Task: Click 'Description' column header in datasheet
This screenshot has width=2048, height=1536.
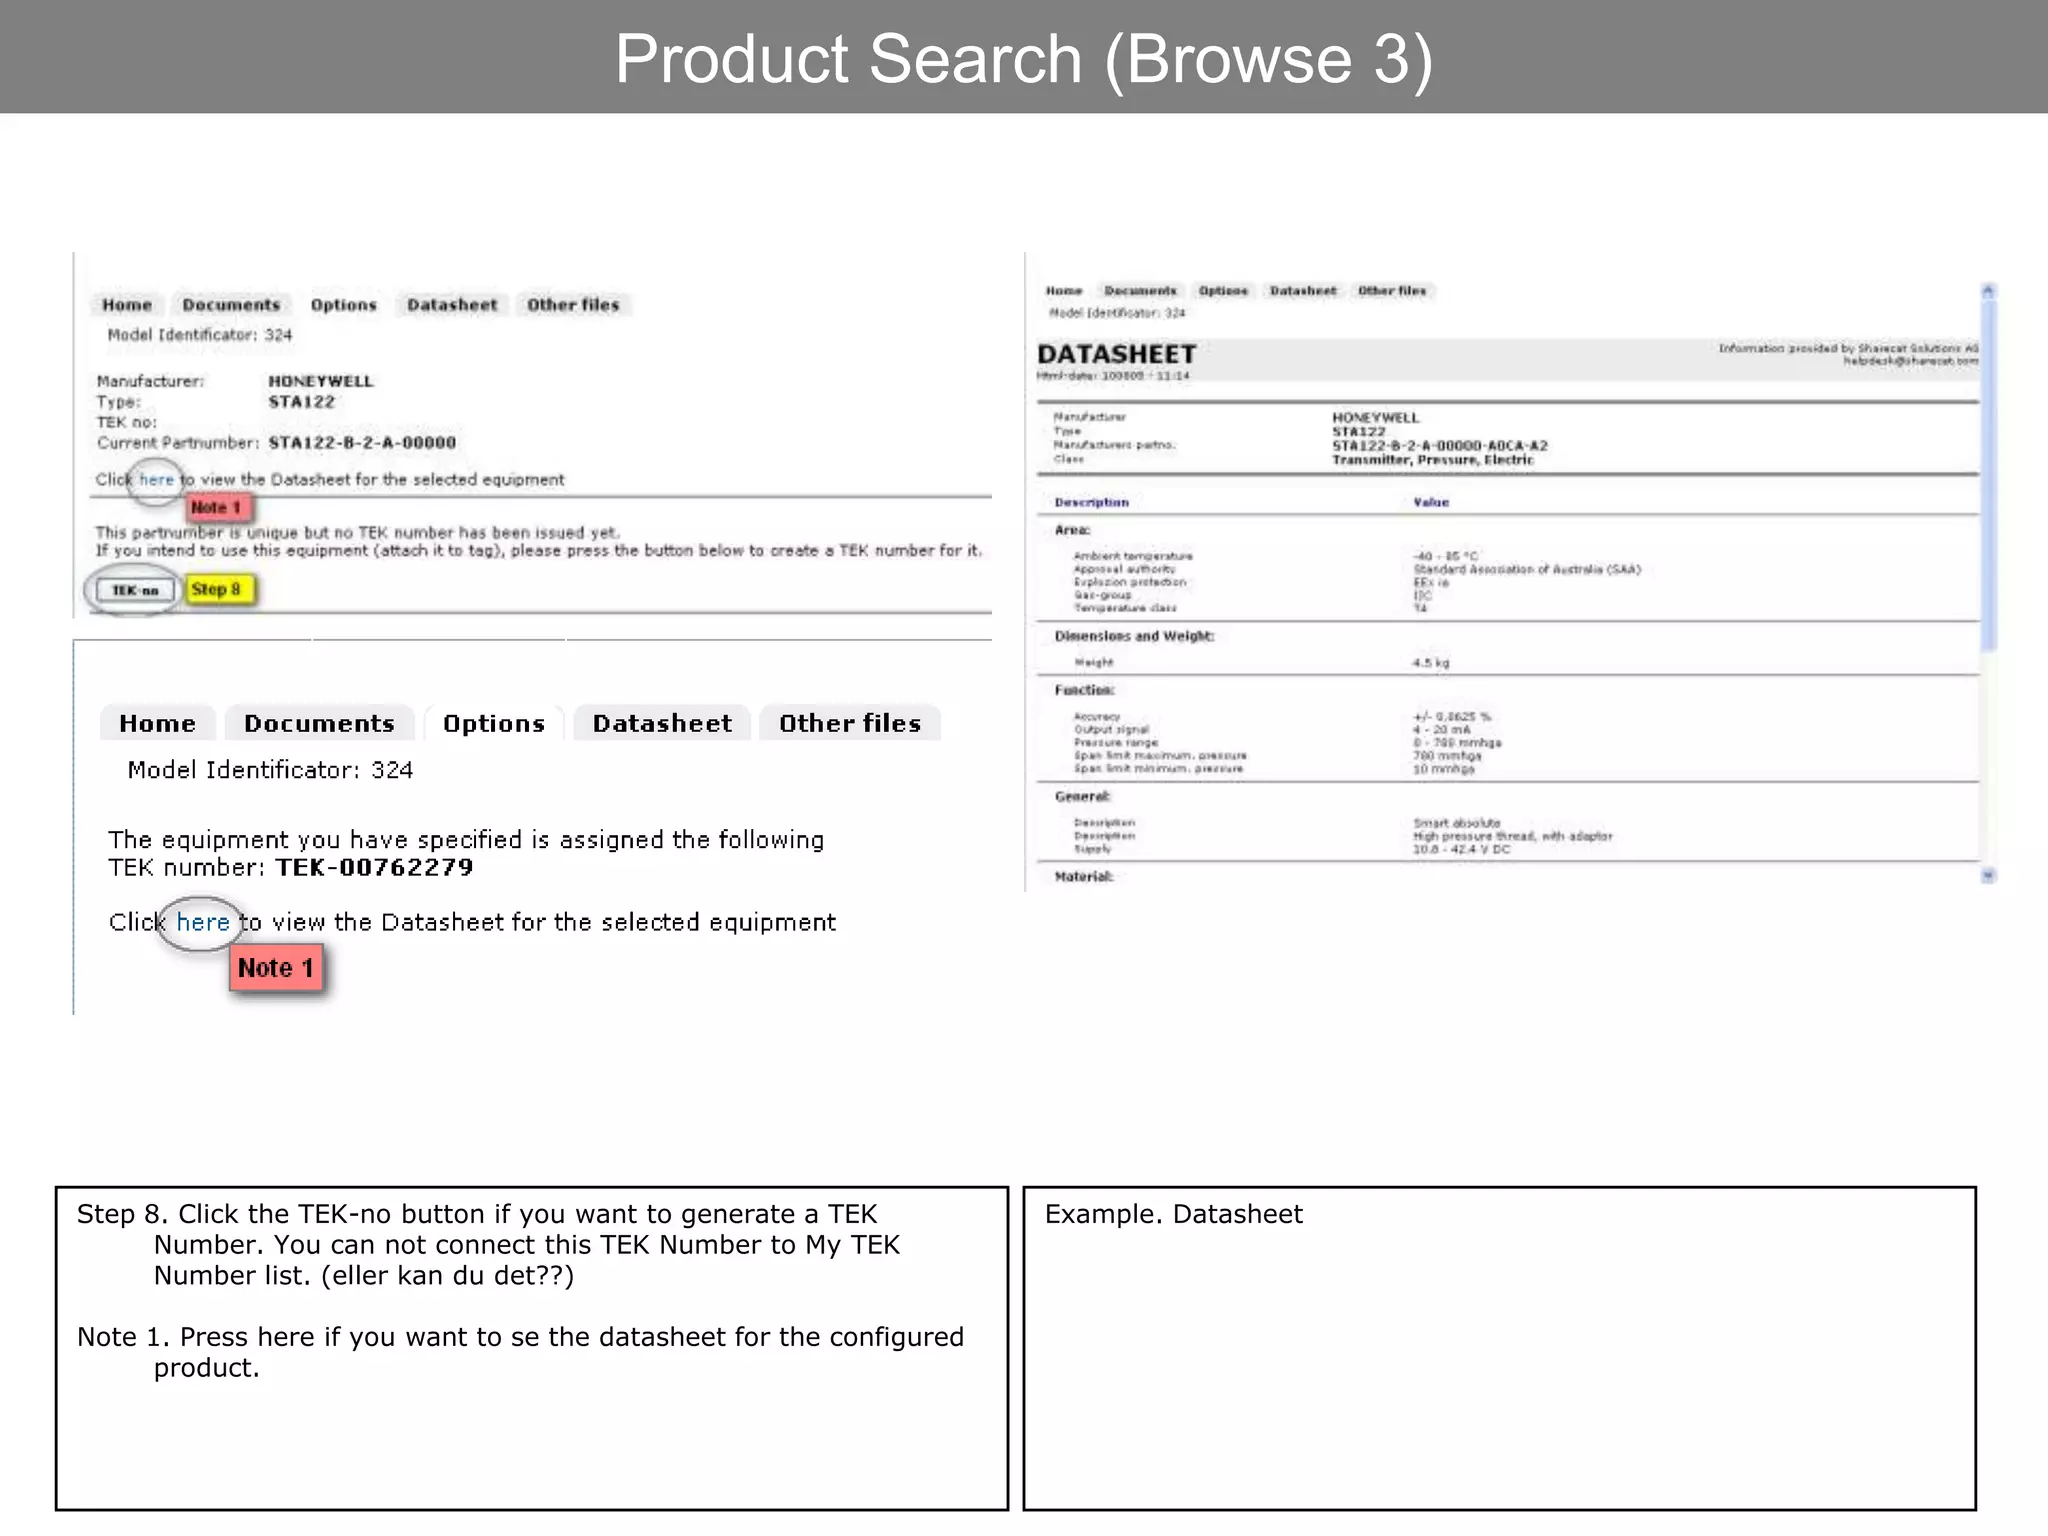Action: pyautogui.click(x=1091, y=502)
